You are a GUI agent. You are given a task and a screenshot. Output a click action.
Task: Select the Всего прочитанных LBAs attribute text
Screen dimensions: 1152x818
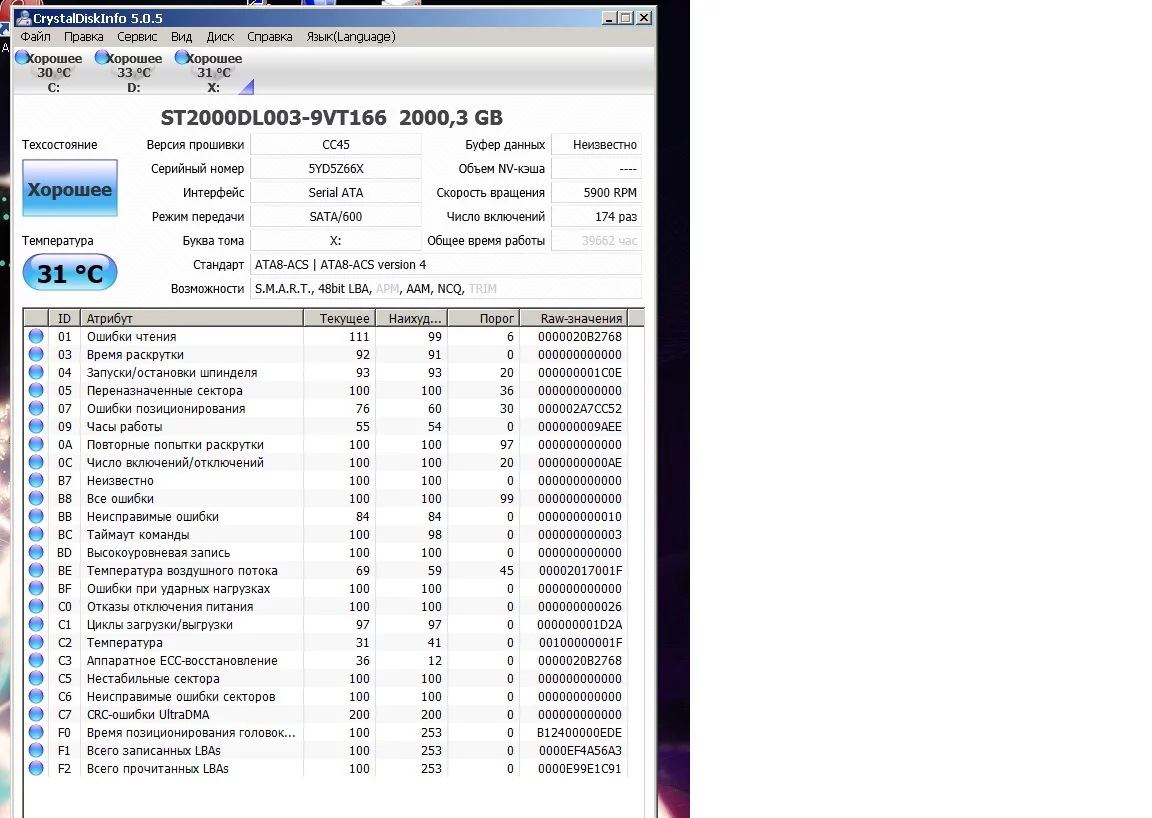tap(157, 769)
